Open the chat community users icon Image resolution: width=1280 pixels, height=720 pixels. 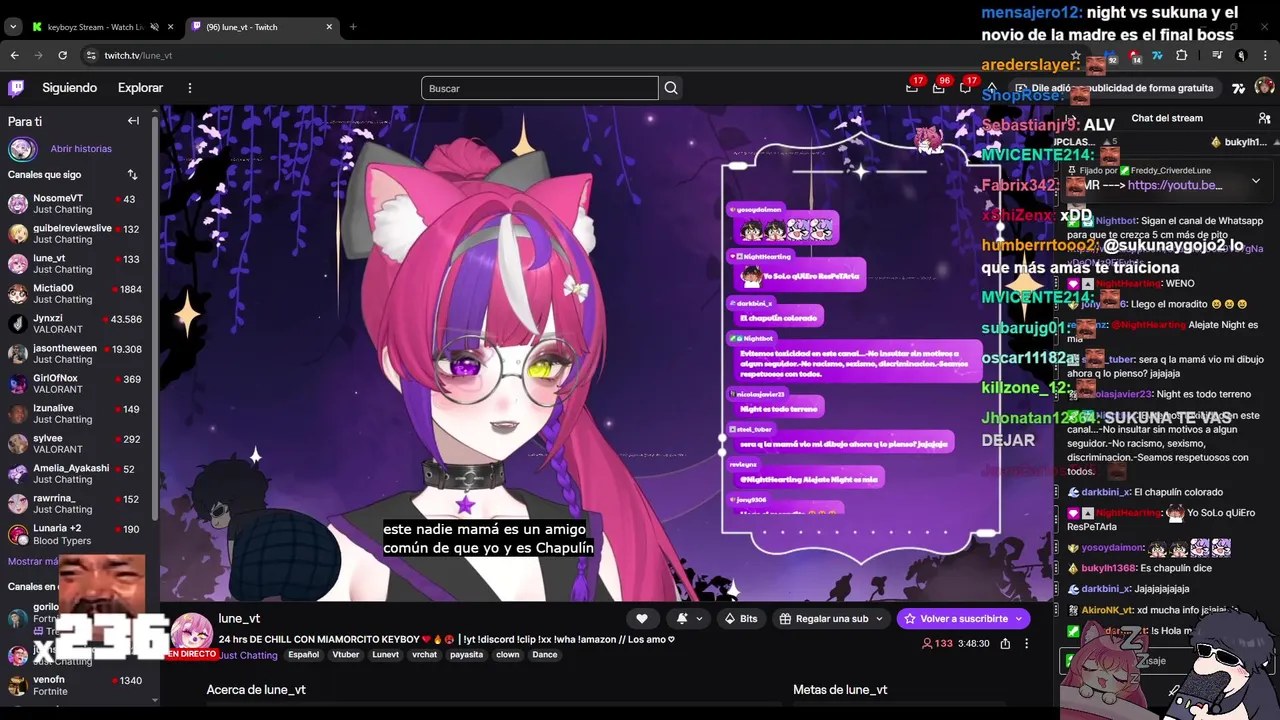(1264, 118)
